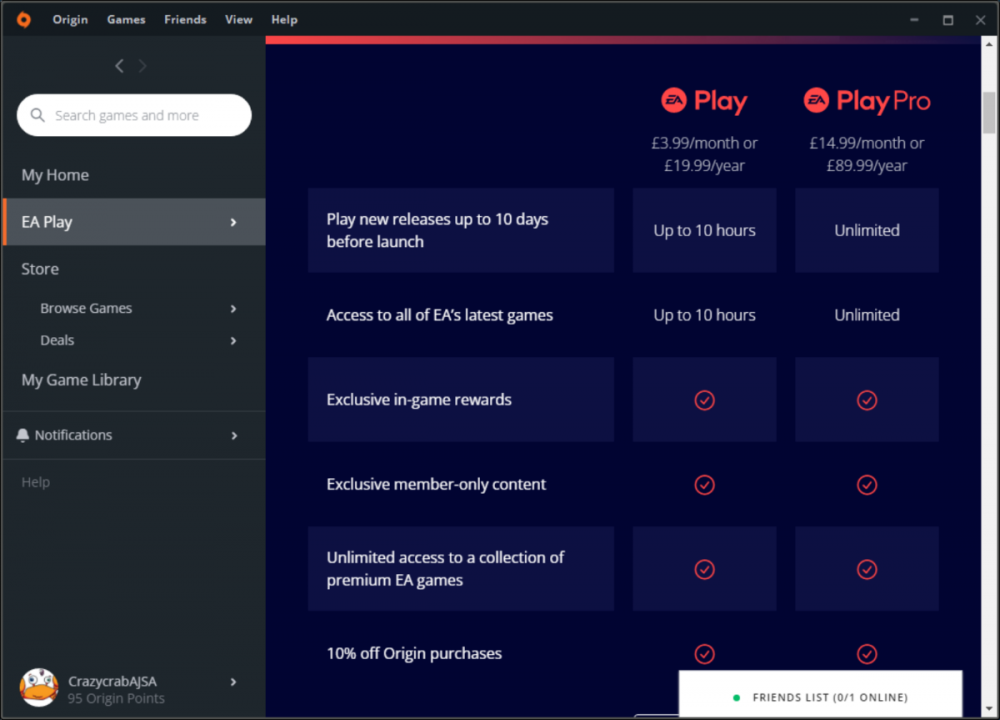The height and width of the screenshot is (720, 1000).
Task: Click the EA Play price £3.99/month text
Action: pos(704,143)
